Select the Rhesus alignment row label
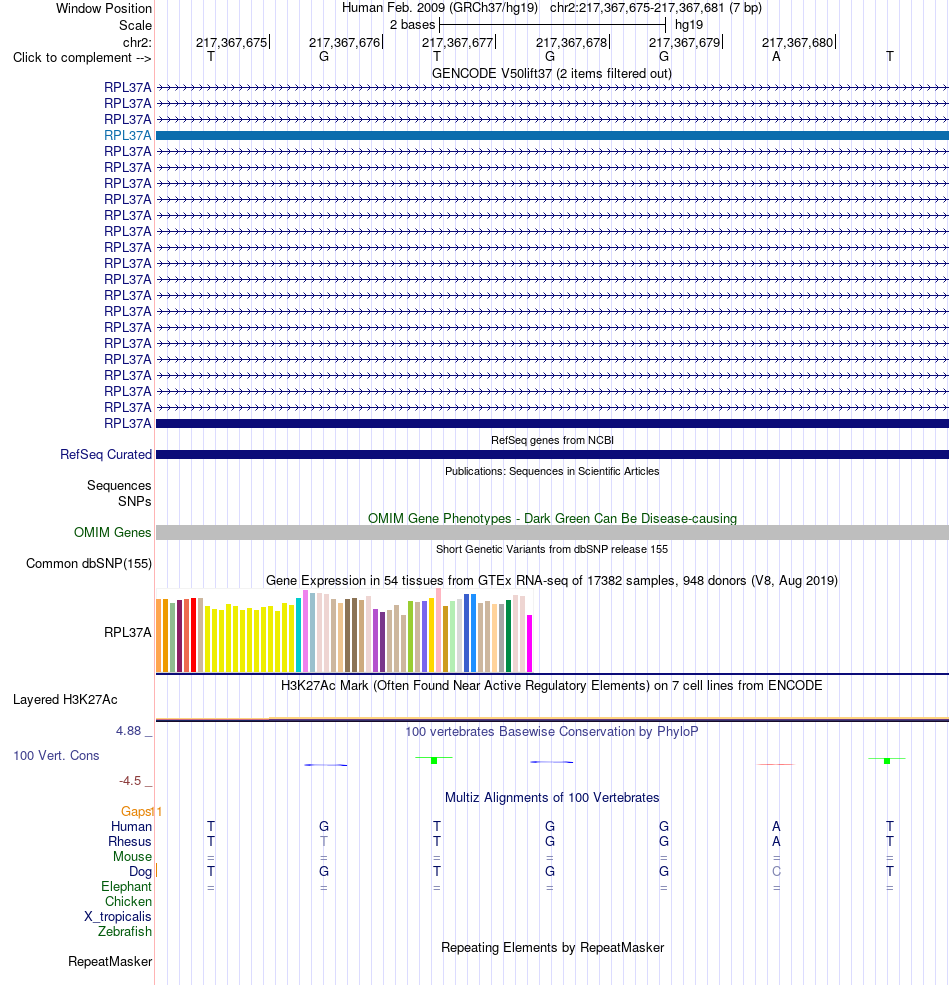950x985 pixels. [x=129, y=842]
